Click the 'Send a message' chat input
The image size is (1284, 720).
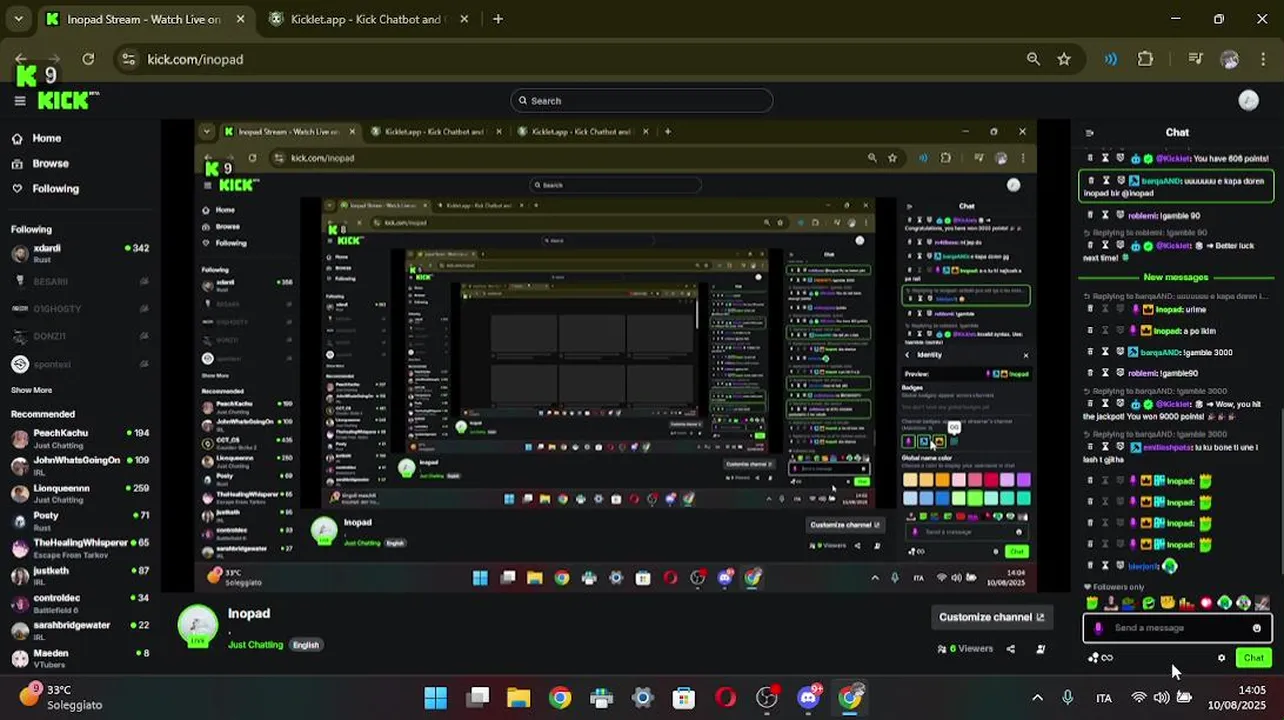coord(1177,628)
